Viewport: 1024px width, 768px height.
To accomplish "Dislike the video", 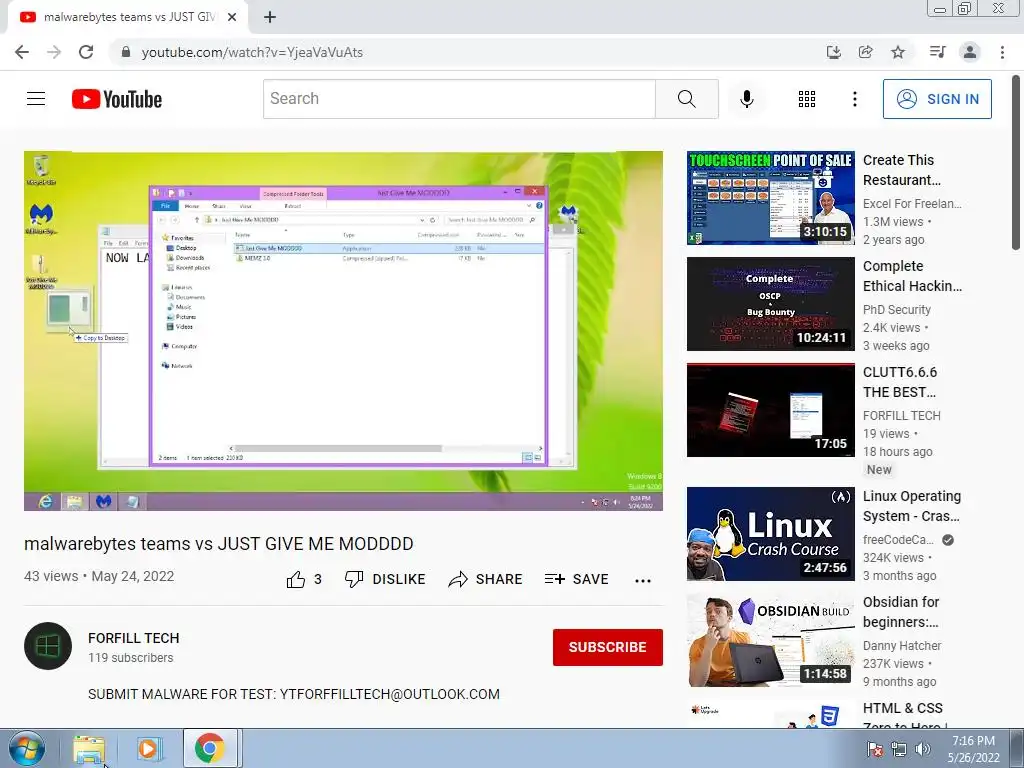I will click(385, 579).
